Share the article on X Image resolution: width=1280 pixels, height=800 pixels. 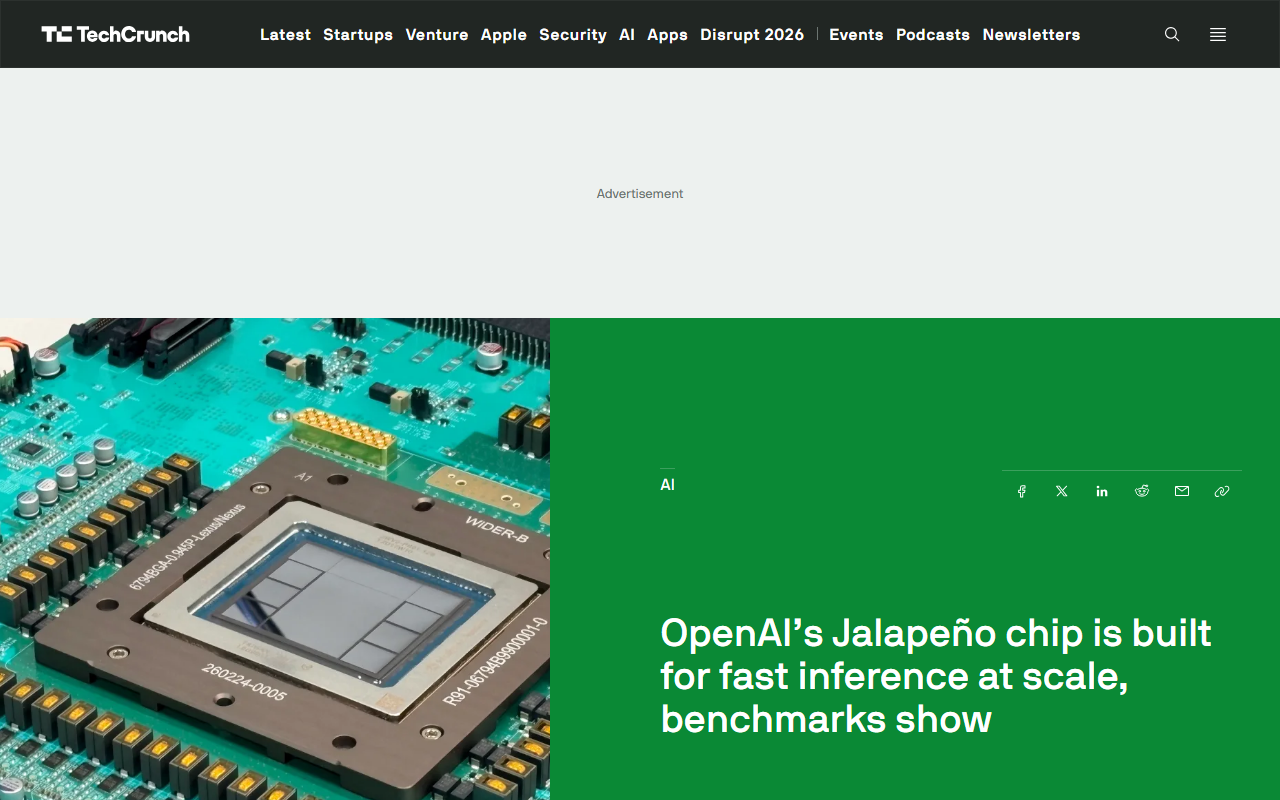click(1062, 491)
